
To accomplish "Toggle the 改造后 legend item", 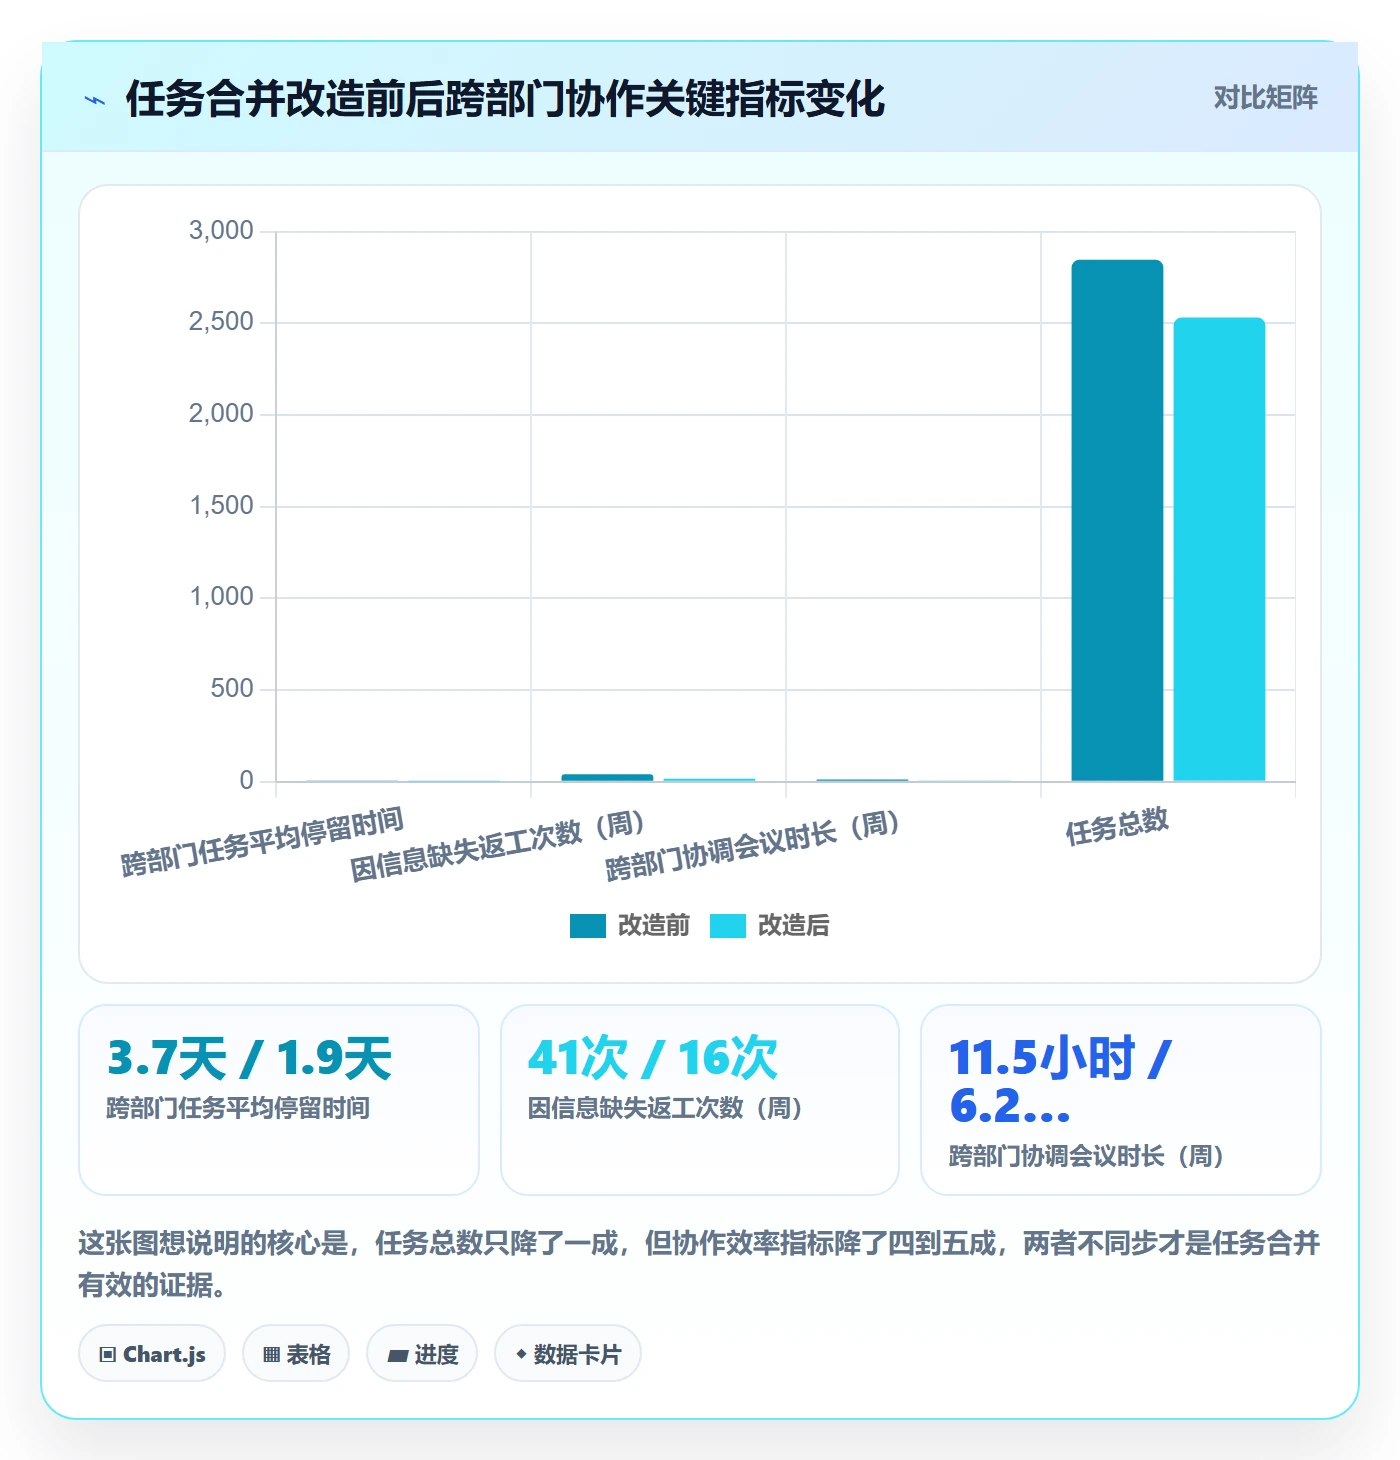I will click(x=770, y=925).
